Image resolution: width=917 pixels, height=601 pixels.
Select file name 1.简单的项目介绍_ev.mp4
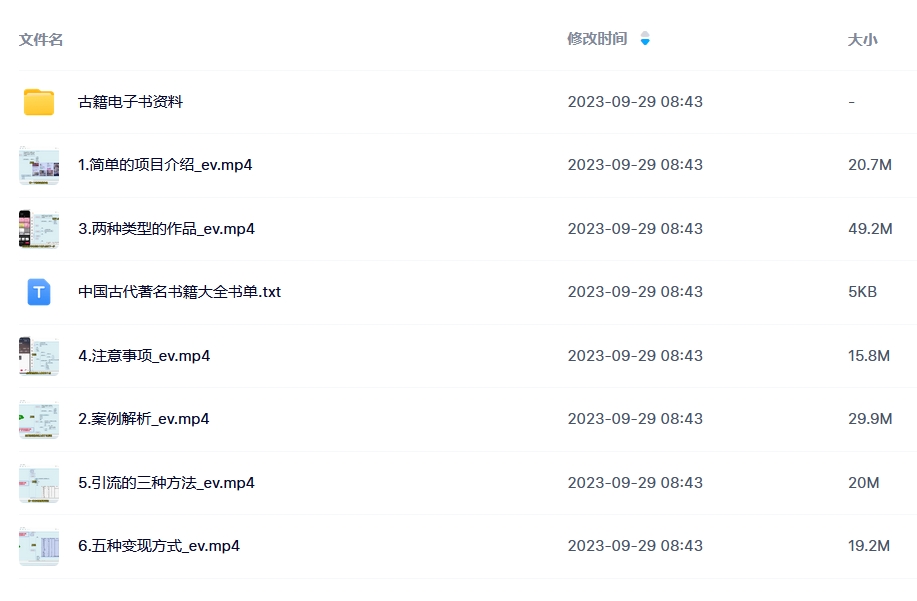pyautogui.click(x=165, y=165)
